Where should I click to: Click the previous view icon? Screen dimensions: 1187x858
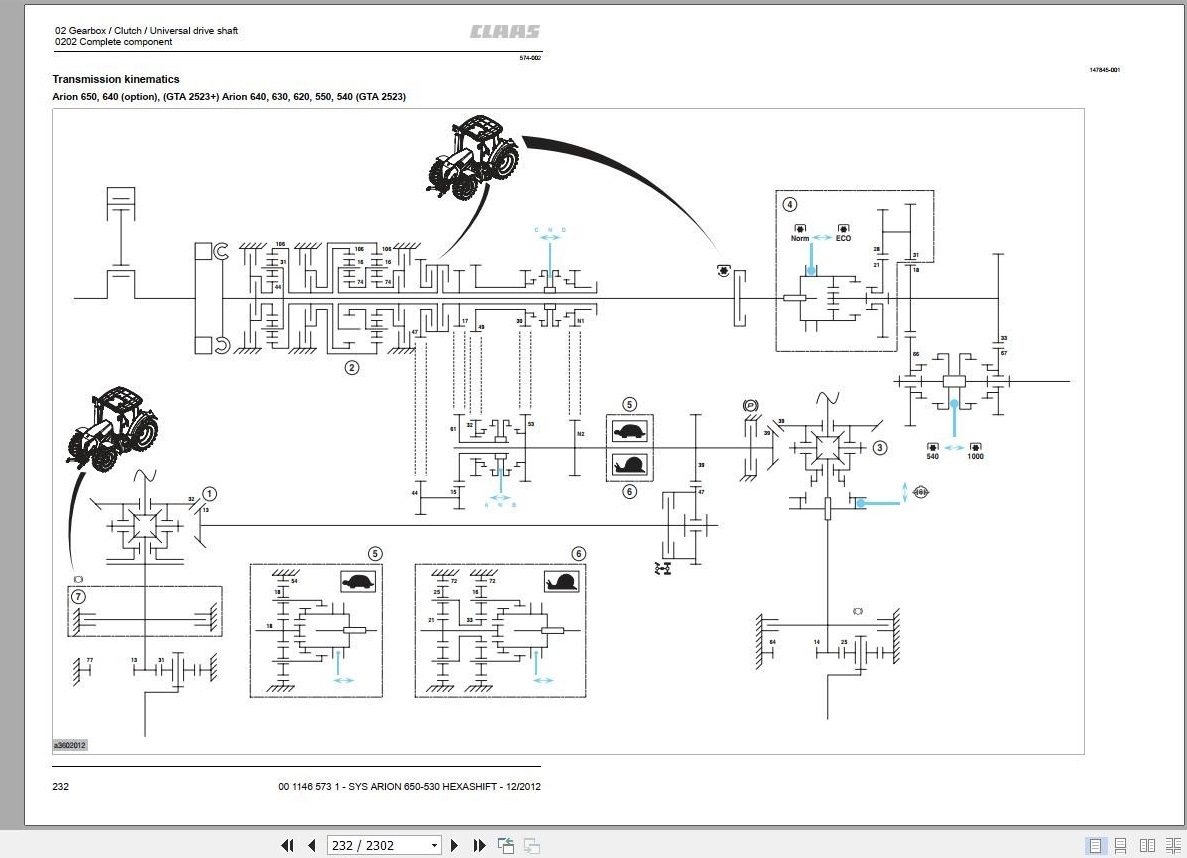click(x=506, y=845)
